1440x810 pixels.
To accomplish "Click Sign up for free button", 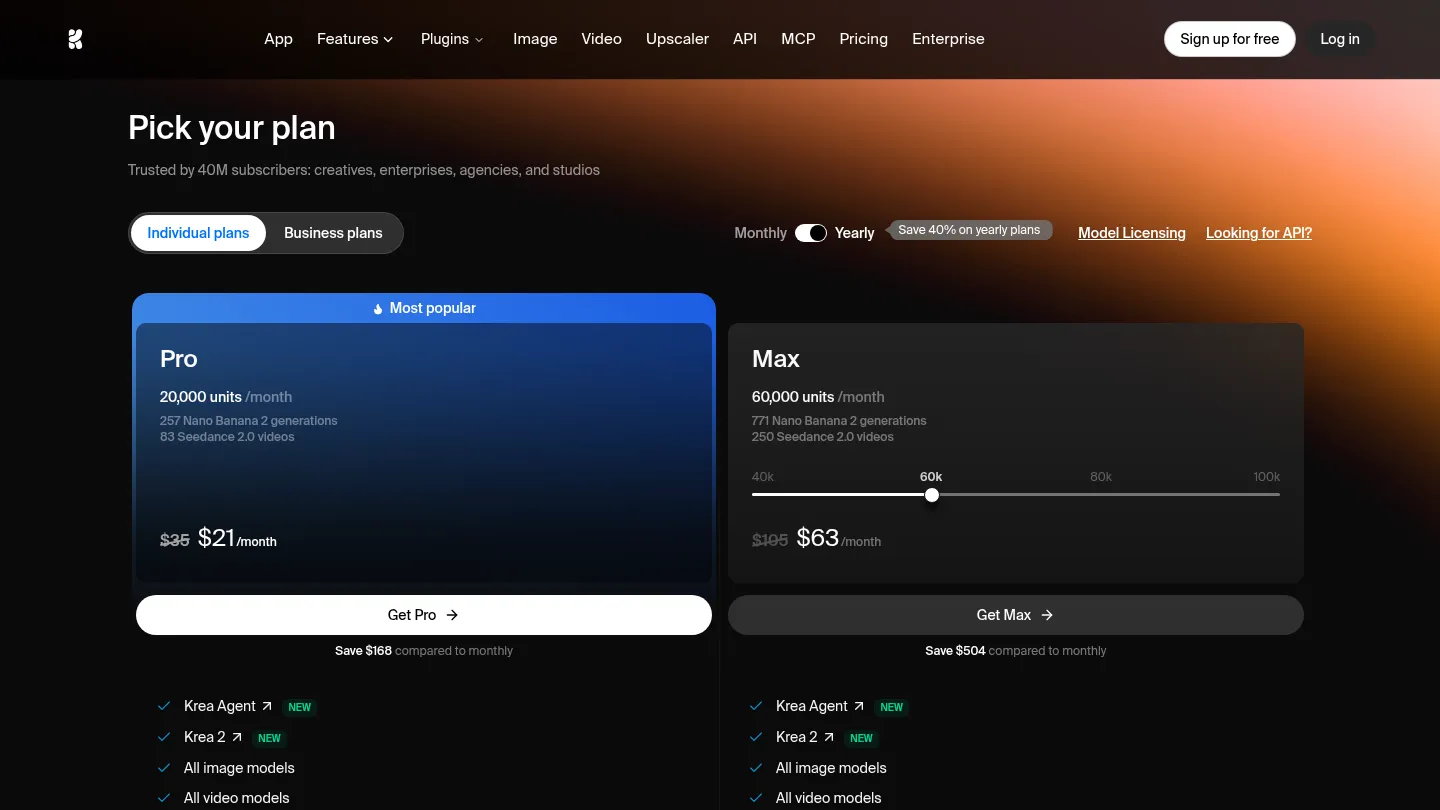I will pos(1229,39).
